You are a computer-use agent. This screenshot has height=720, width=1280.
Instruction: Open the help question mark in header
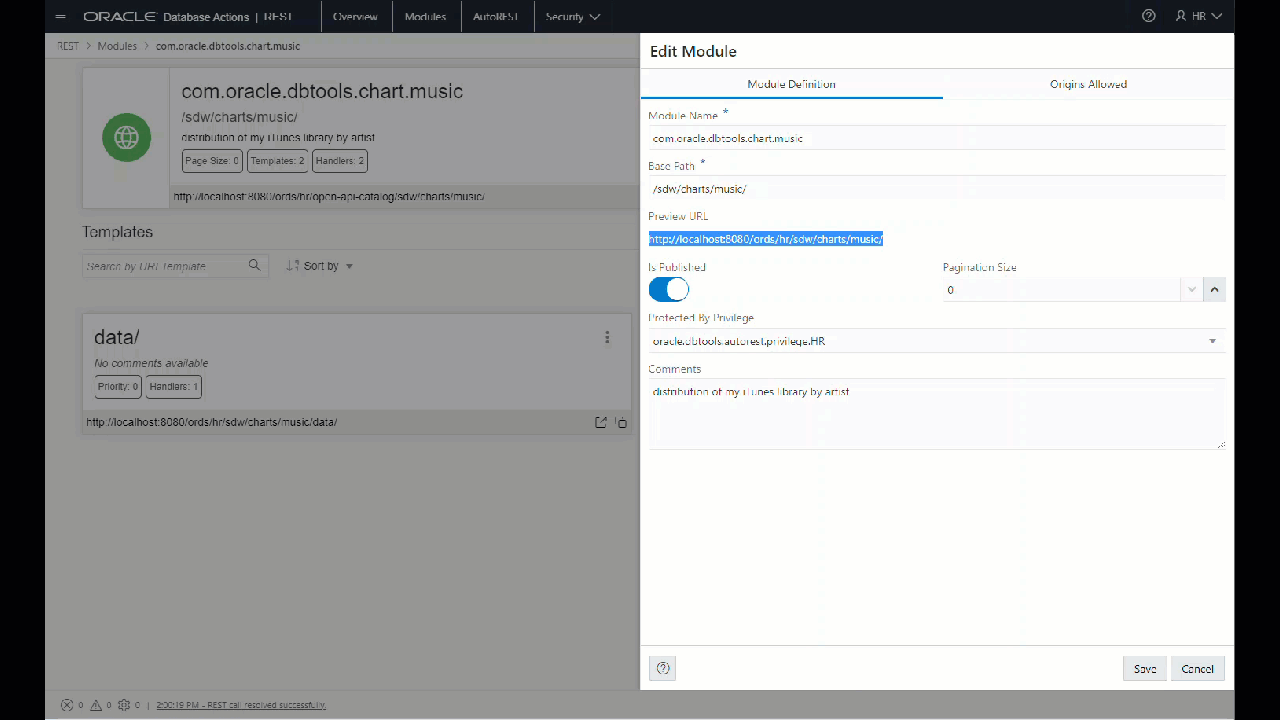(1149, 17)
